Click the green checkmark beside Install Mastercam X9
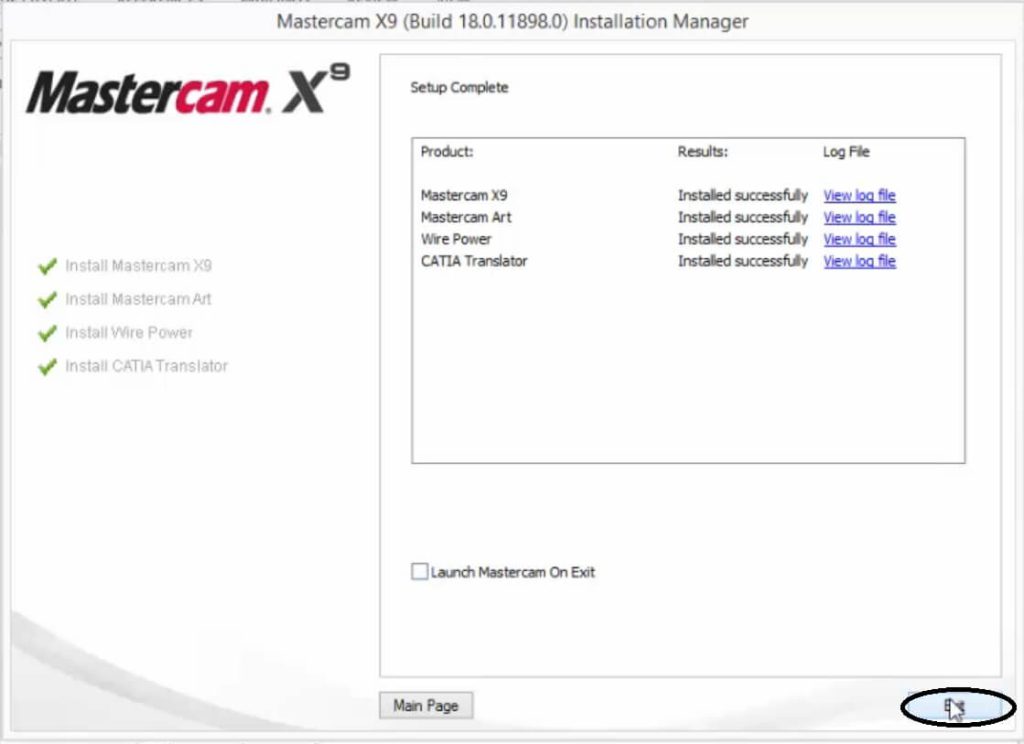Screen dimensions: 1024x744 point(46,265)
